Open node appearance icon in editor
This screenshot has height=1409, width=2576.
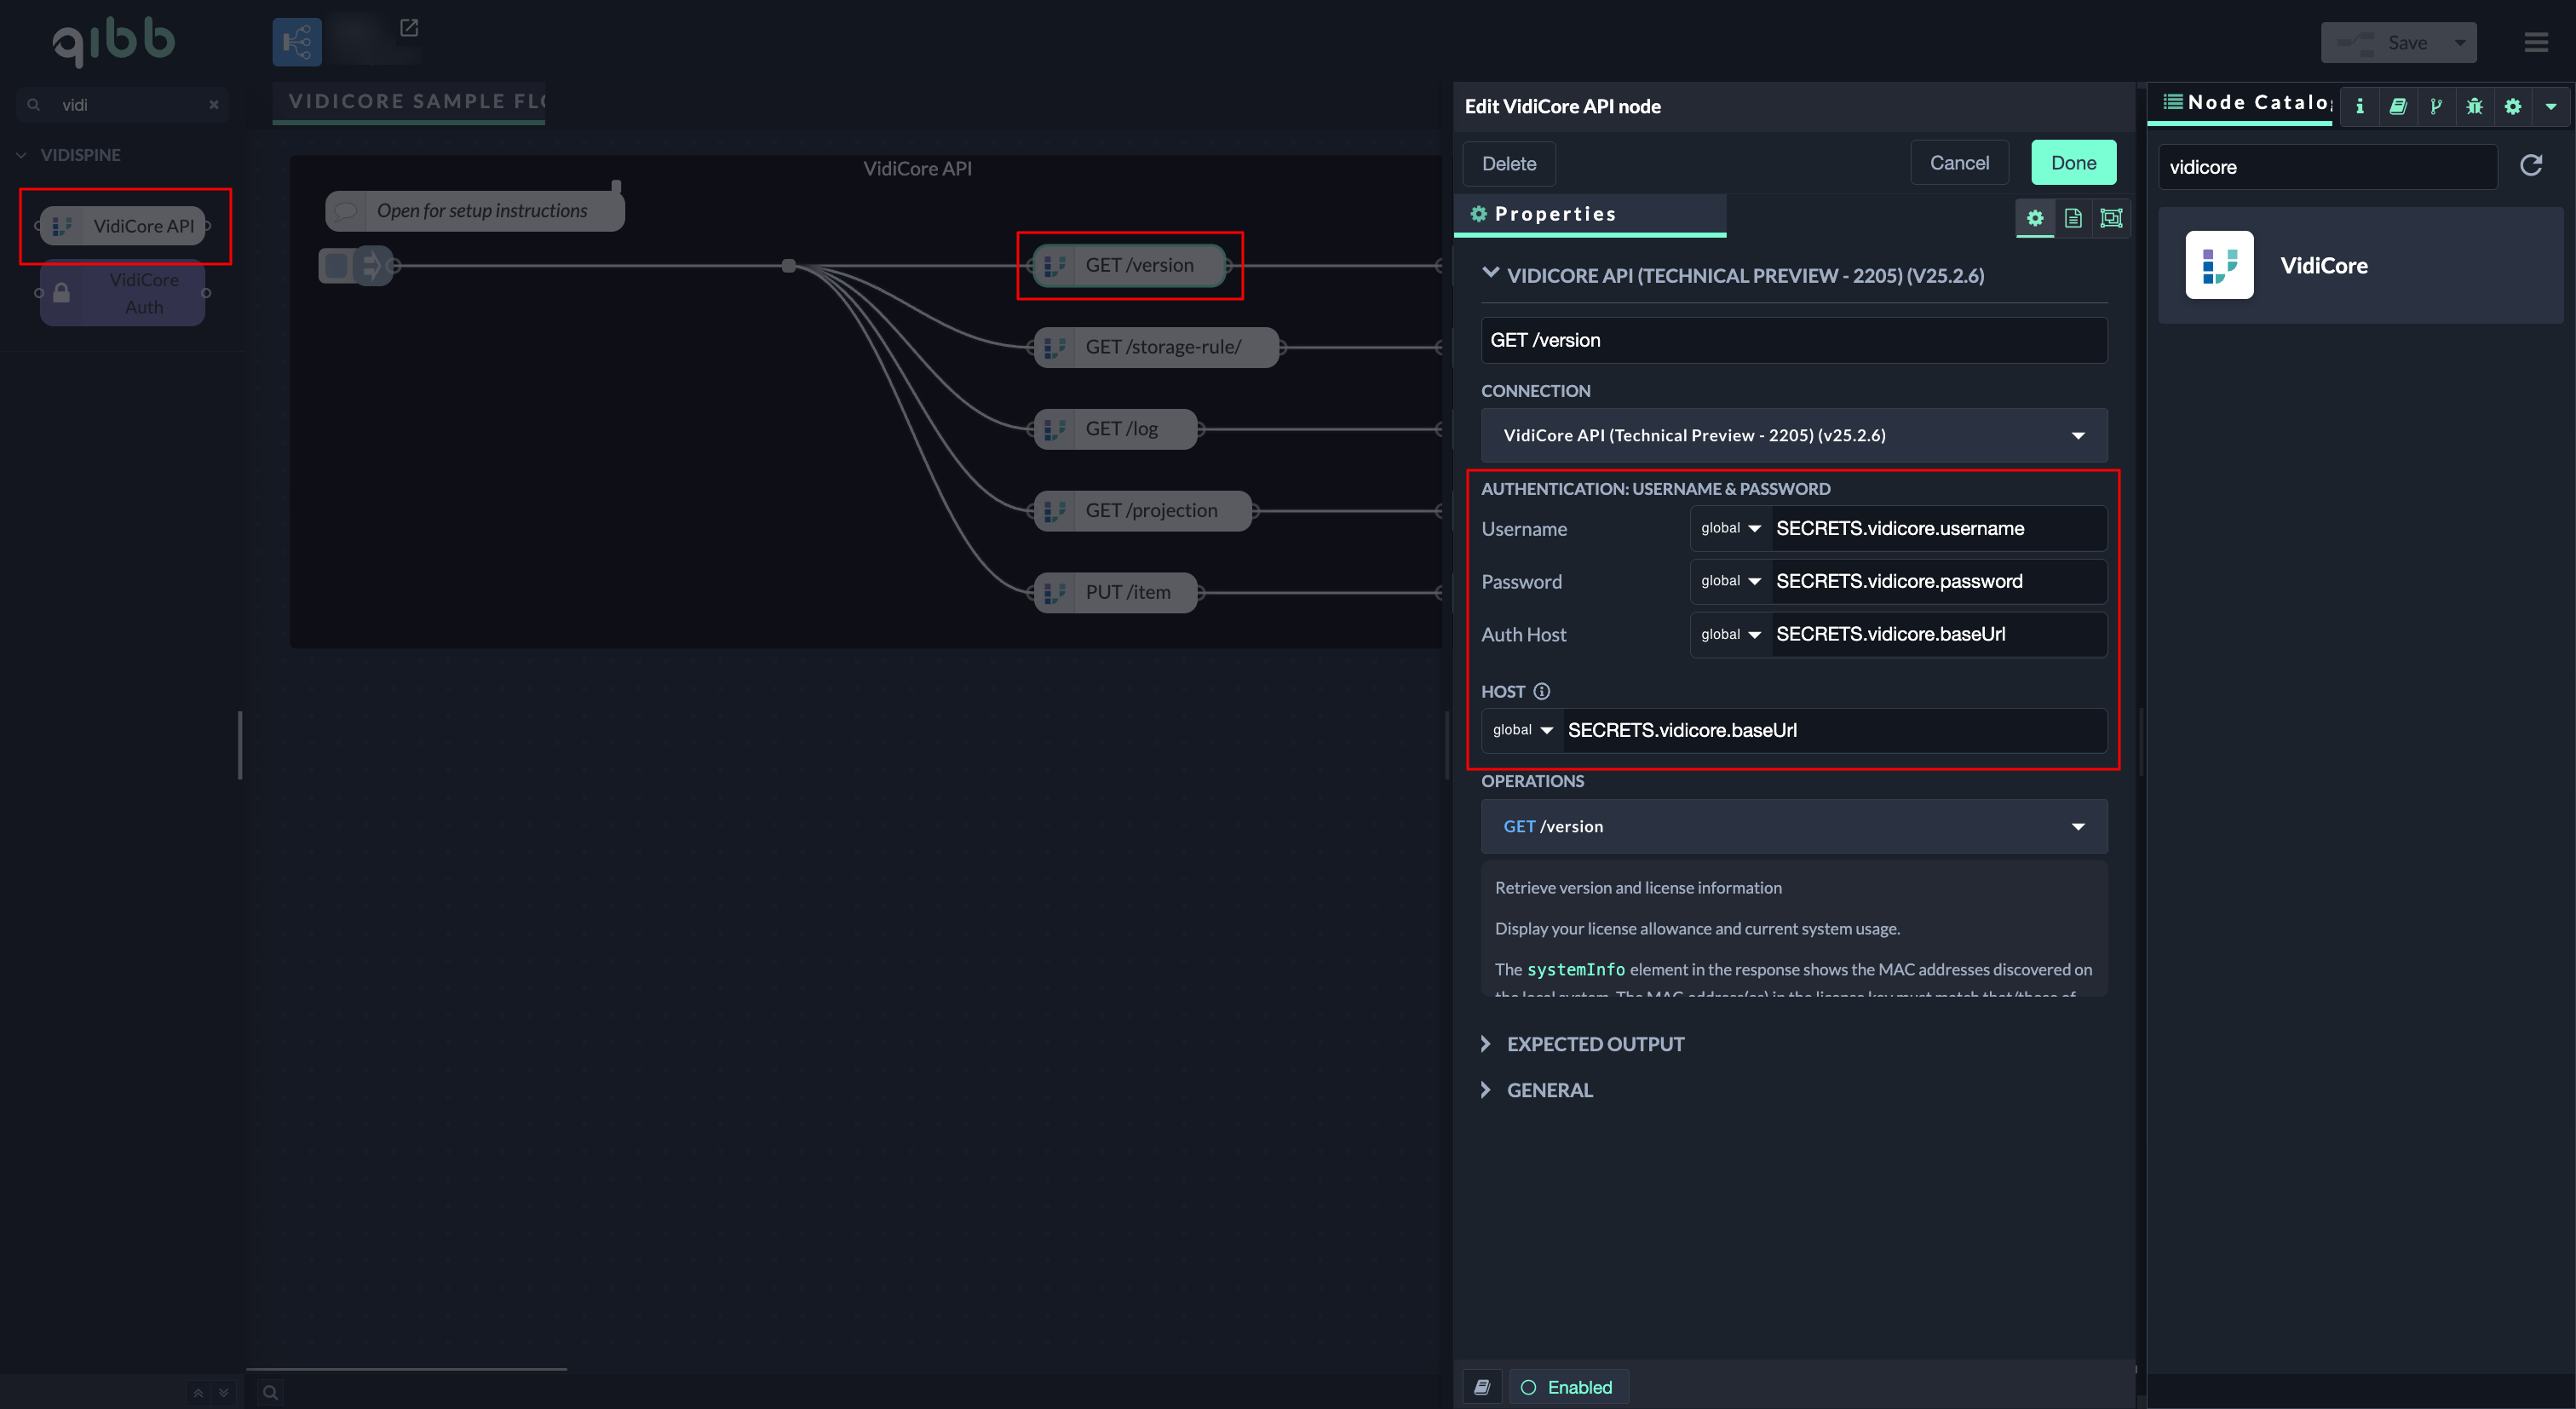(2111, 218)
